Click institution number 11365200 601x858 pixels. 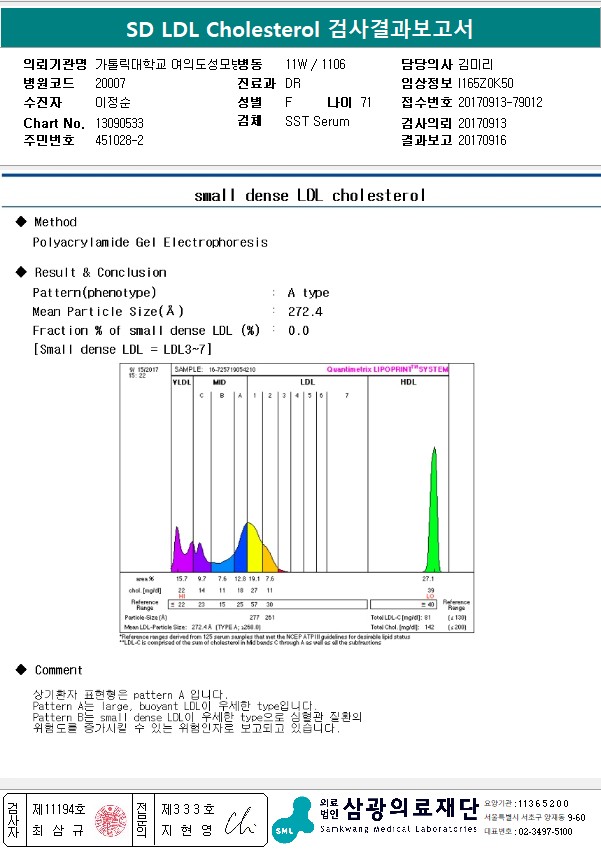click(x=544, y=803)
